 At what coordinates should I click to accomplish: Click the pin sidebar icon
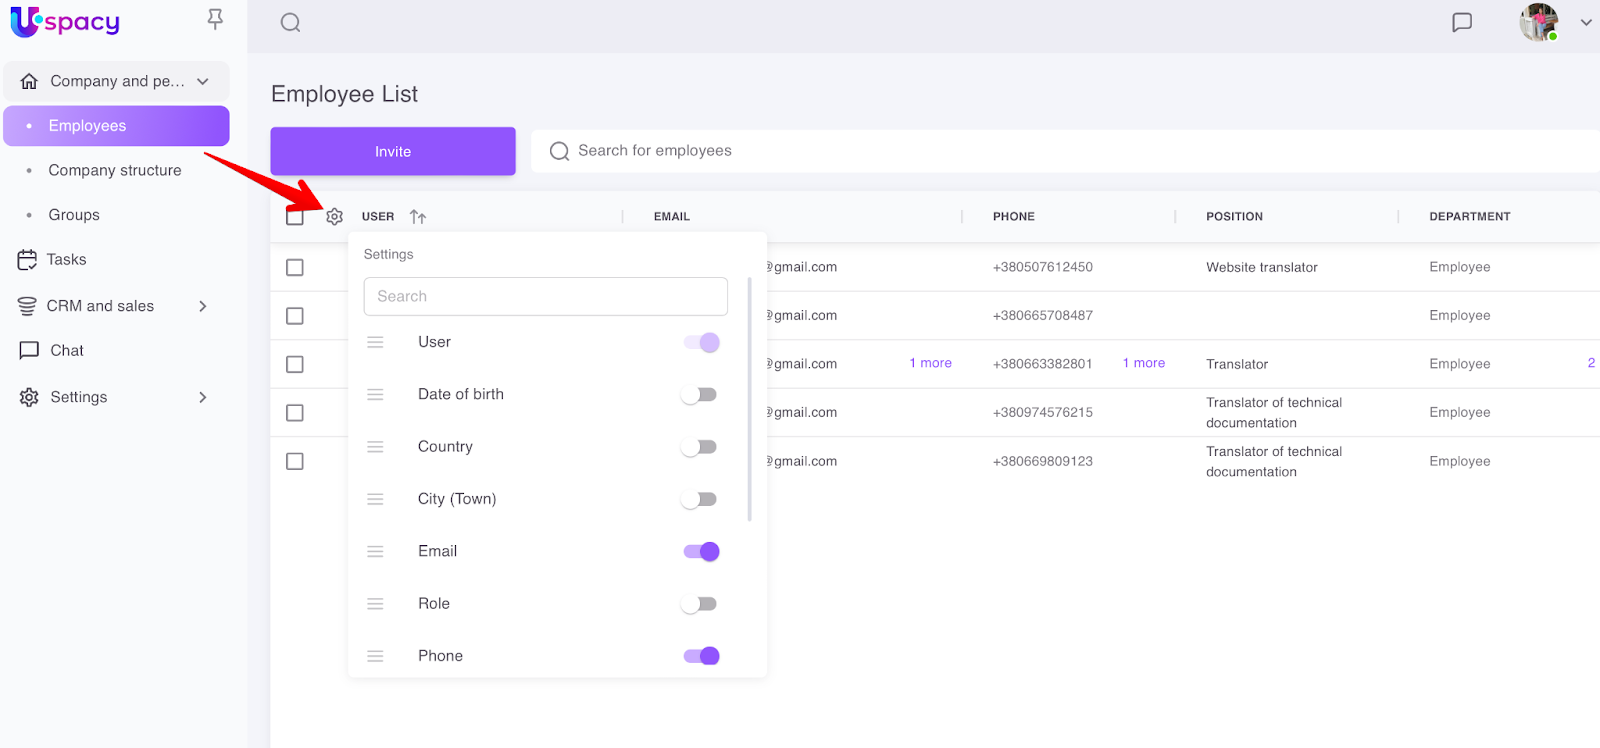[215, 19]
